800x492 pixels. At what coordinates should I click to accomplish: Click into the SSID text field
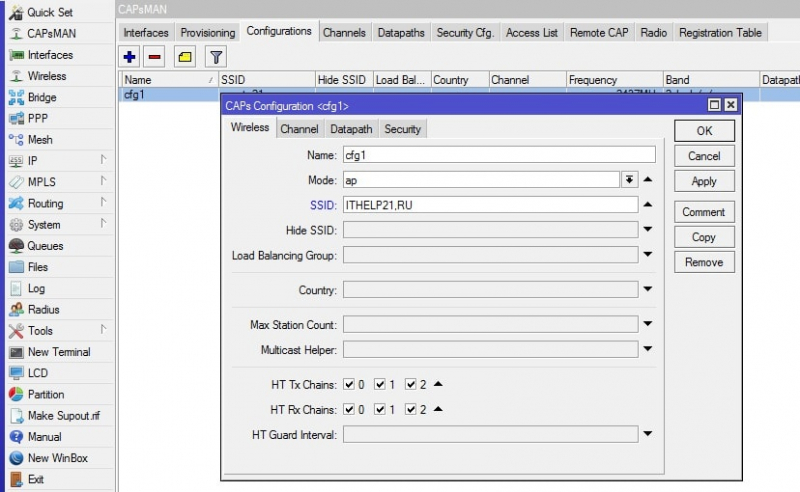coord(489,205)
